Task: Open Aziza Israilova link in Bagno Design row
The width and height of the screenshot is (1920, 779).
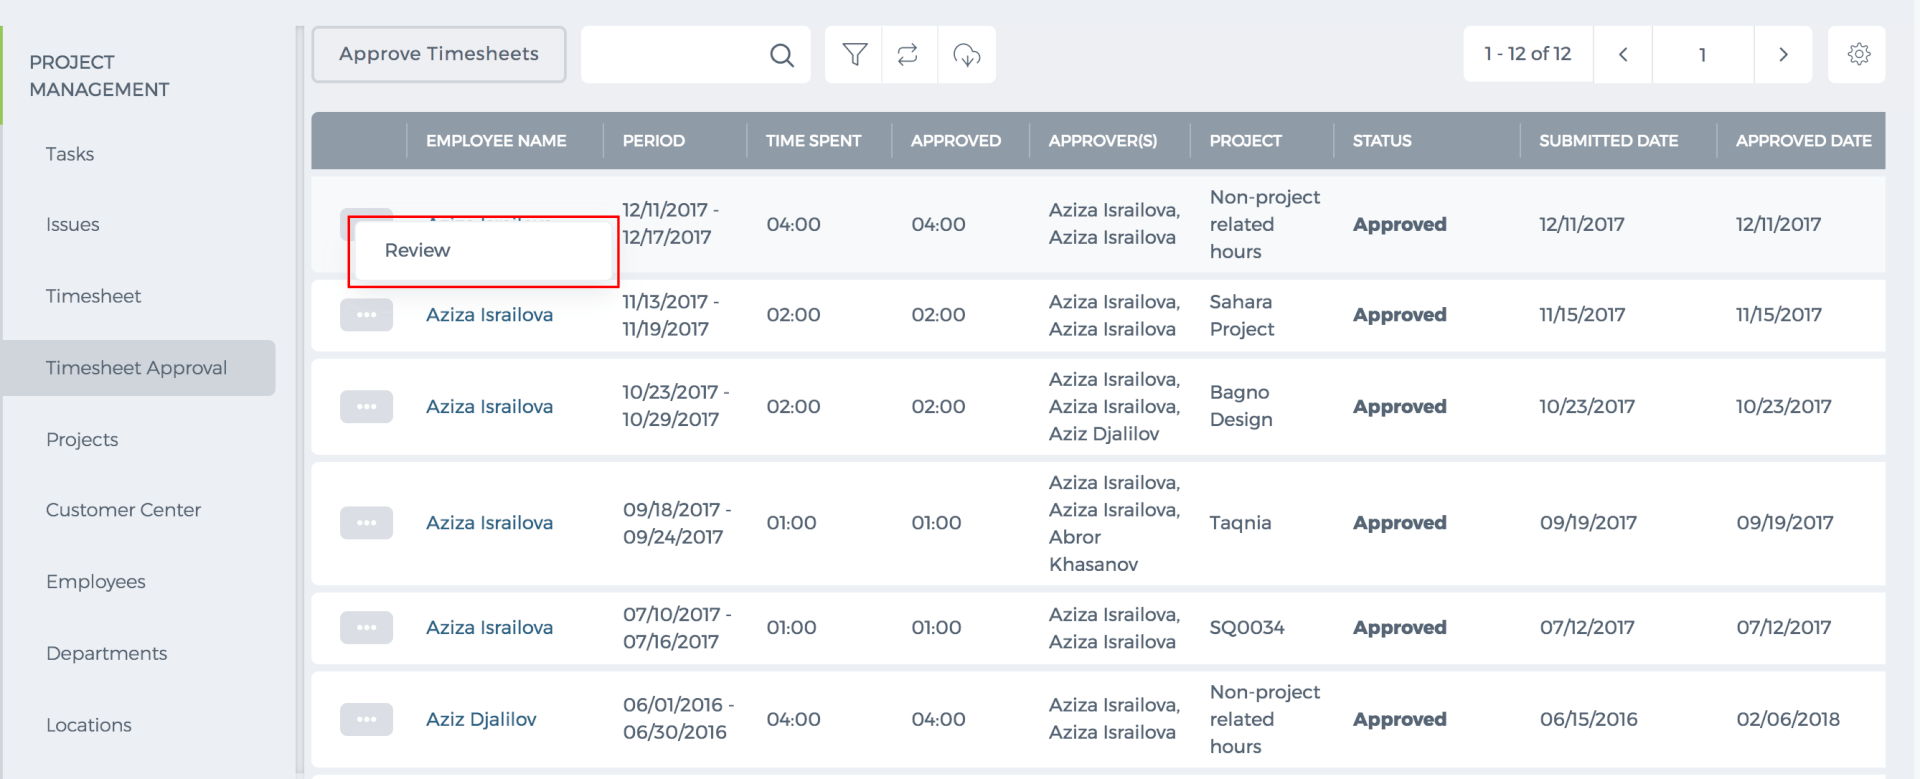Action: pyautogui.click(x=489, y=407)
